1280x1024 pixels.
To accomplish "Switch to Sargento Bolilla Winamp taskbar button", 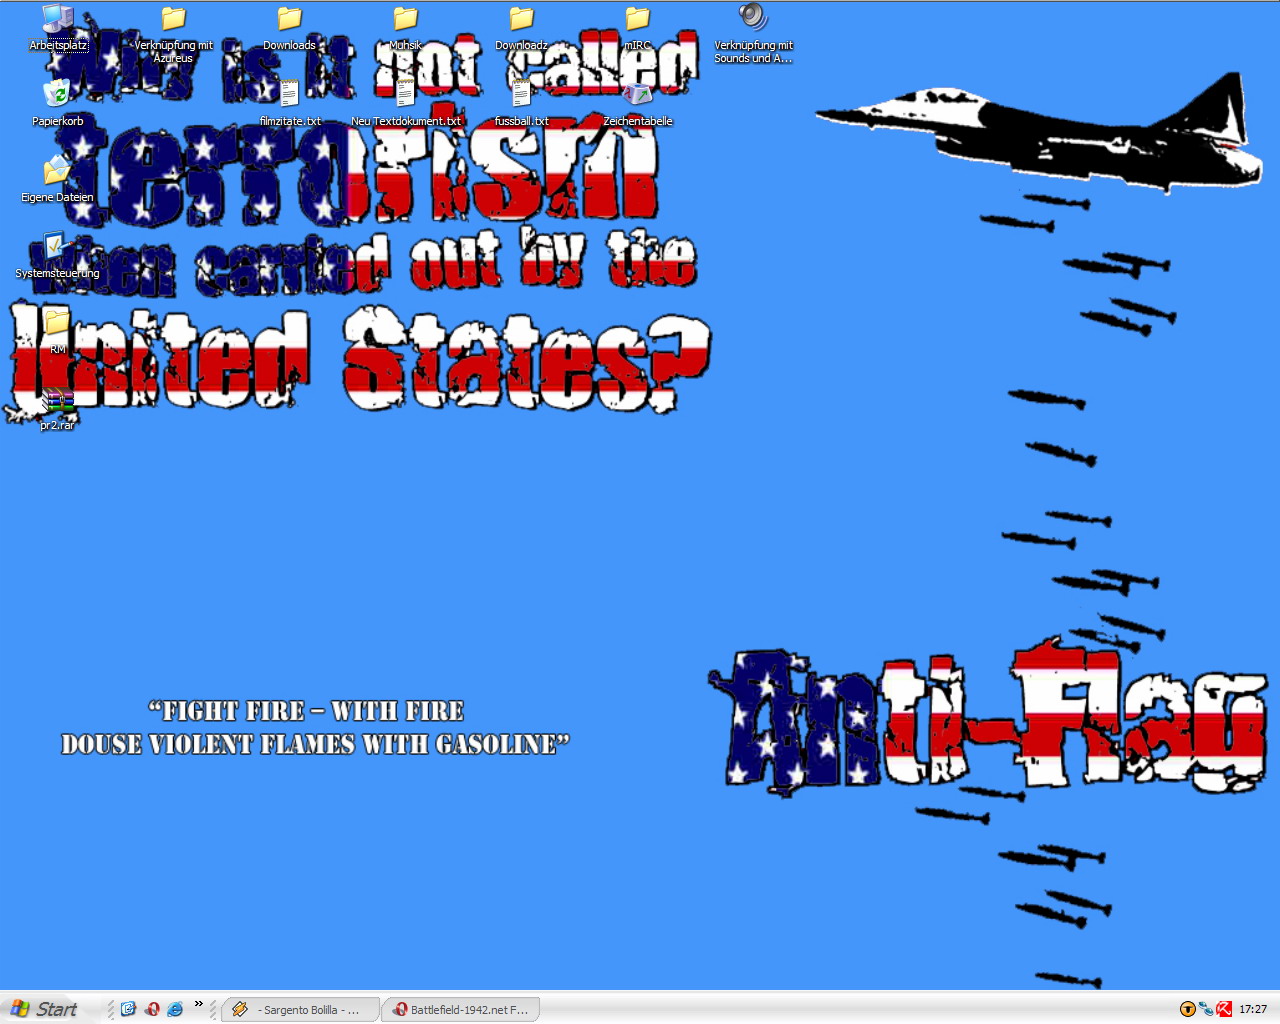I will coord(300,1010).
